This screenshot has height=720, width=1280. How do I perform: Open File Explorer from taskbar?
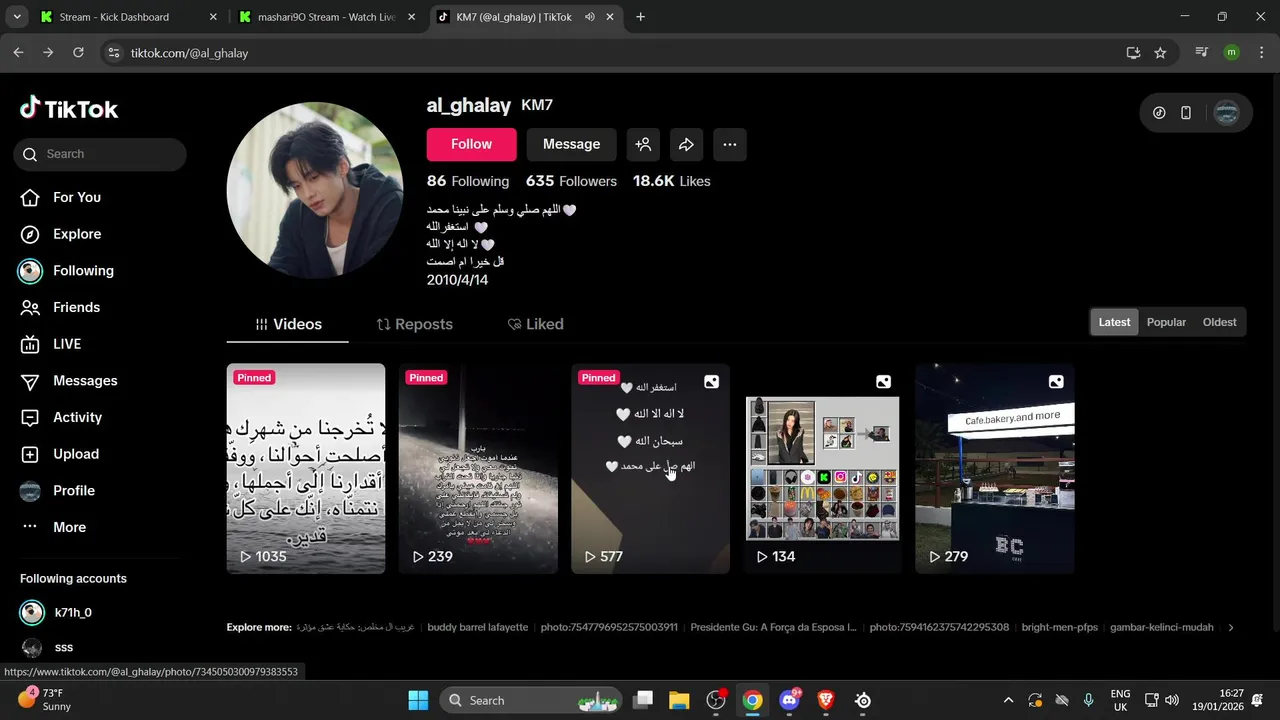coord(679,700)
